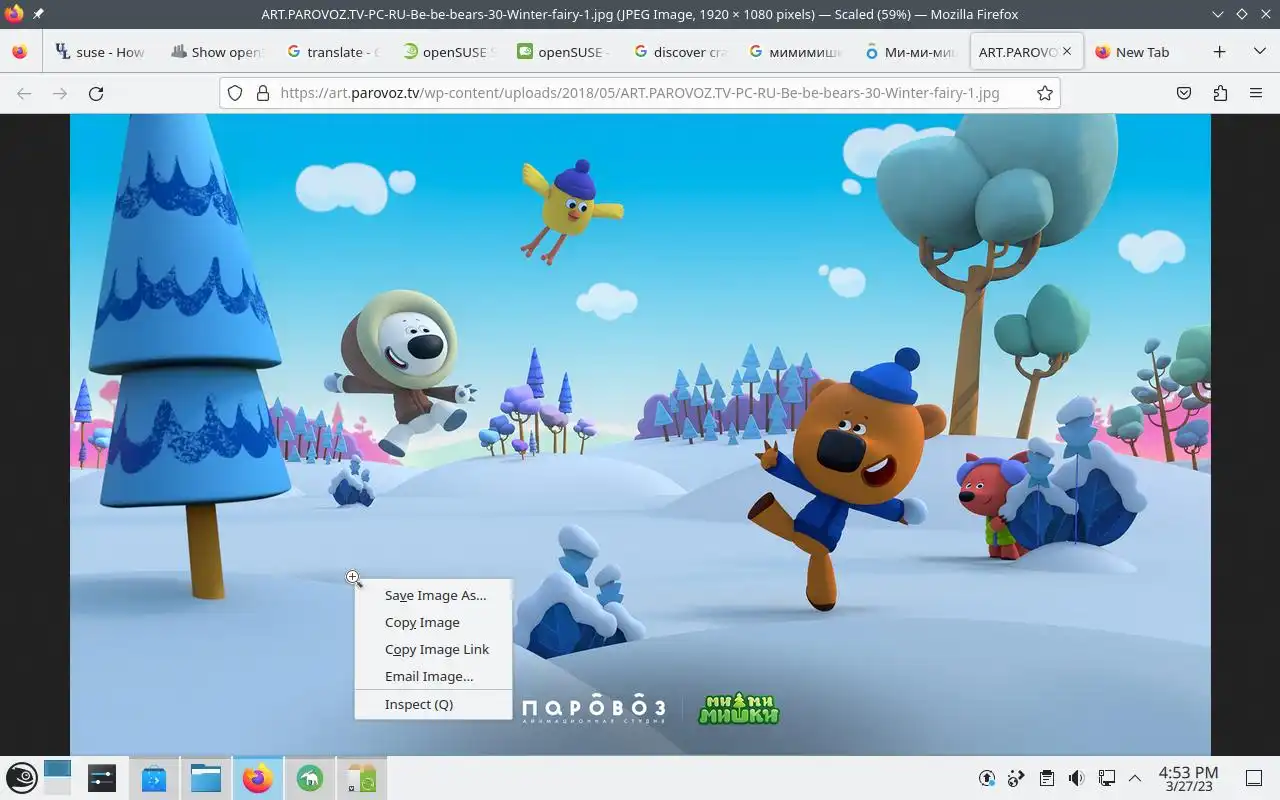The height and width of the screenshot is (800, 1280).
Task: Open the green round taskbar application
Action: coord(310,778)
